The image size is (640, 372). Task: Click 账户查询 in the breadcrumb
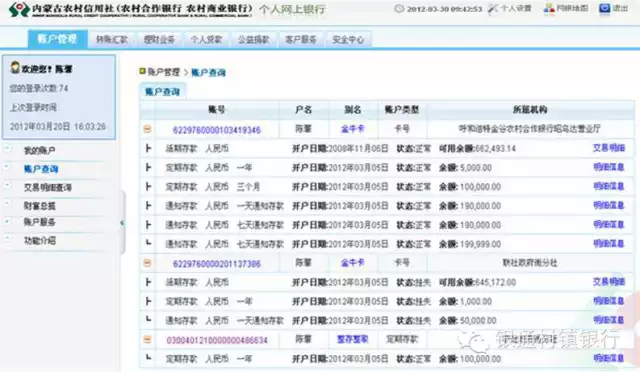pos(208,73)
